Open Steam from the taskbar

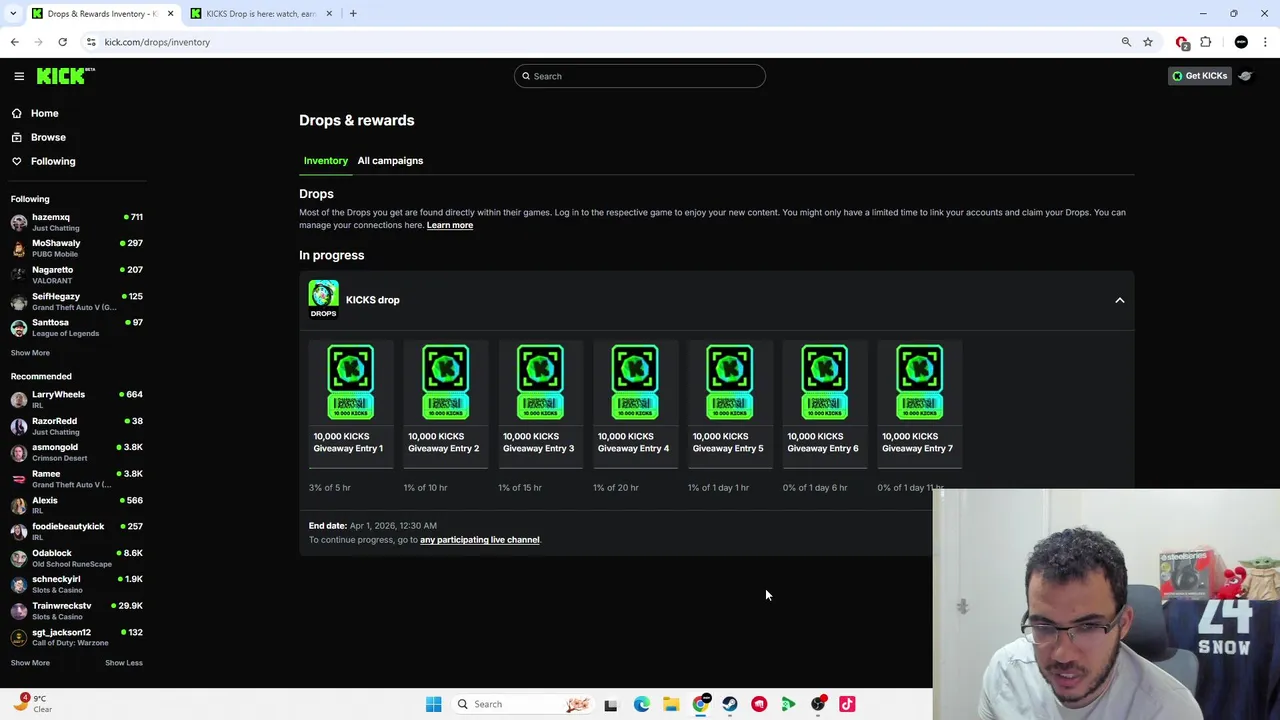[729, 704]
